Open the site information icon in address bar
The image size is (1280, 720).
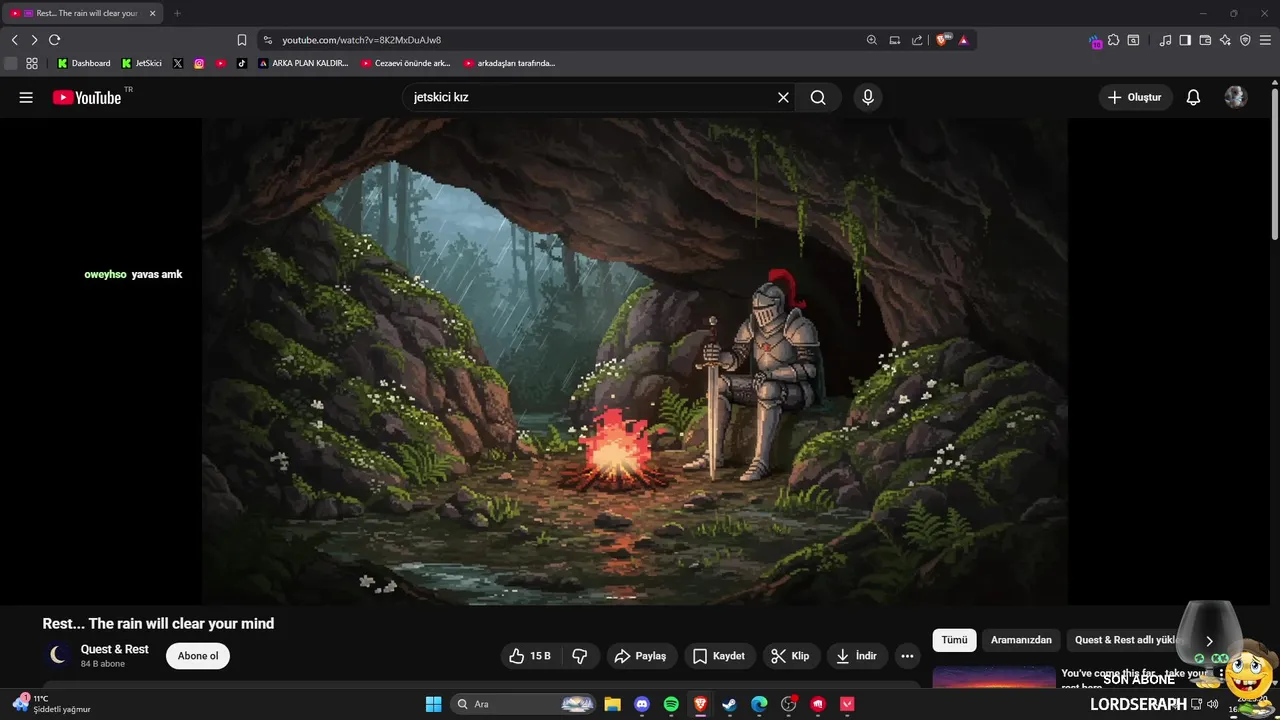pyautogui.click(x=267, y=40)
